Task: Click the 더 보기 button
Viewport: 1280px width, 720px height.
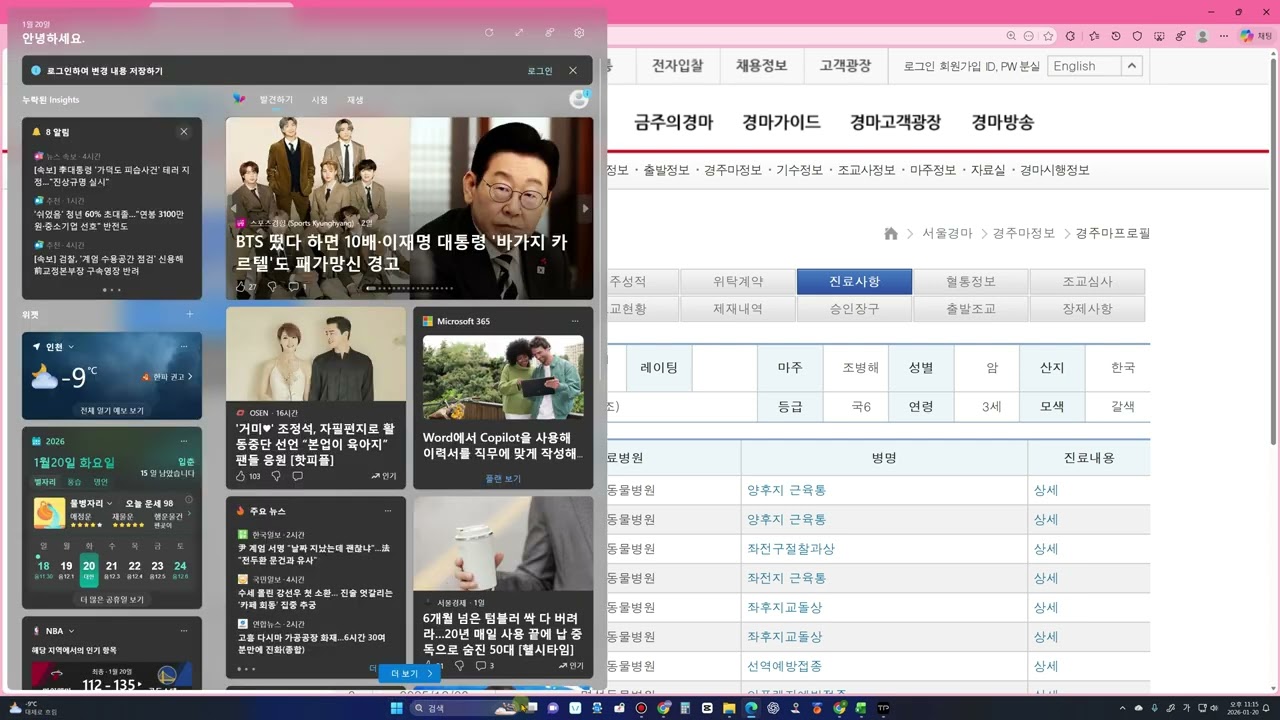Action: click(x=410, y=674)
